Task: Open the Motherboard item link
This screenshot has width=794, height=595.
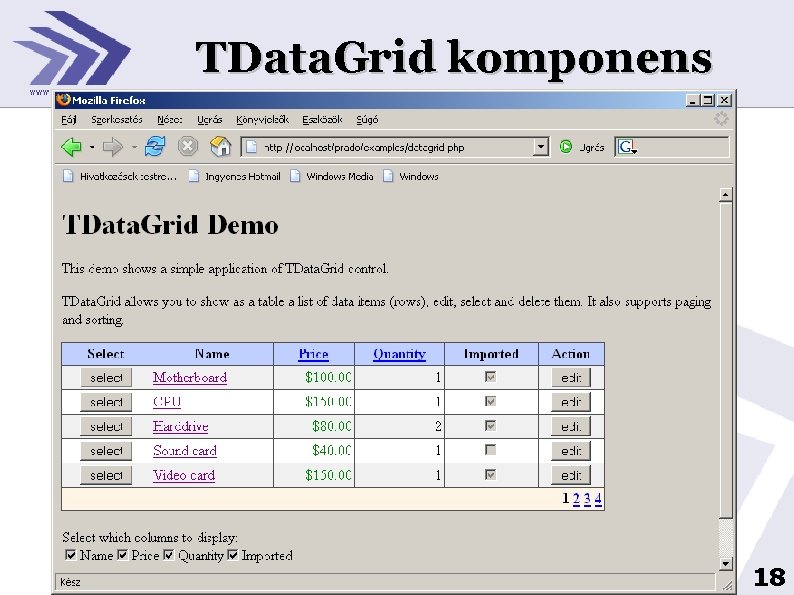Action: [190, 378]
